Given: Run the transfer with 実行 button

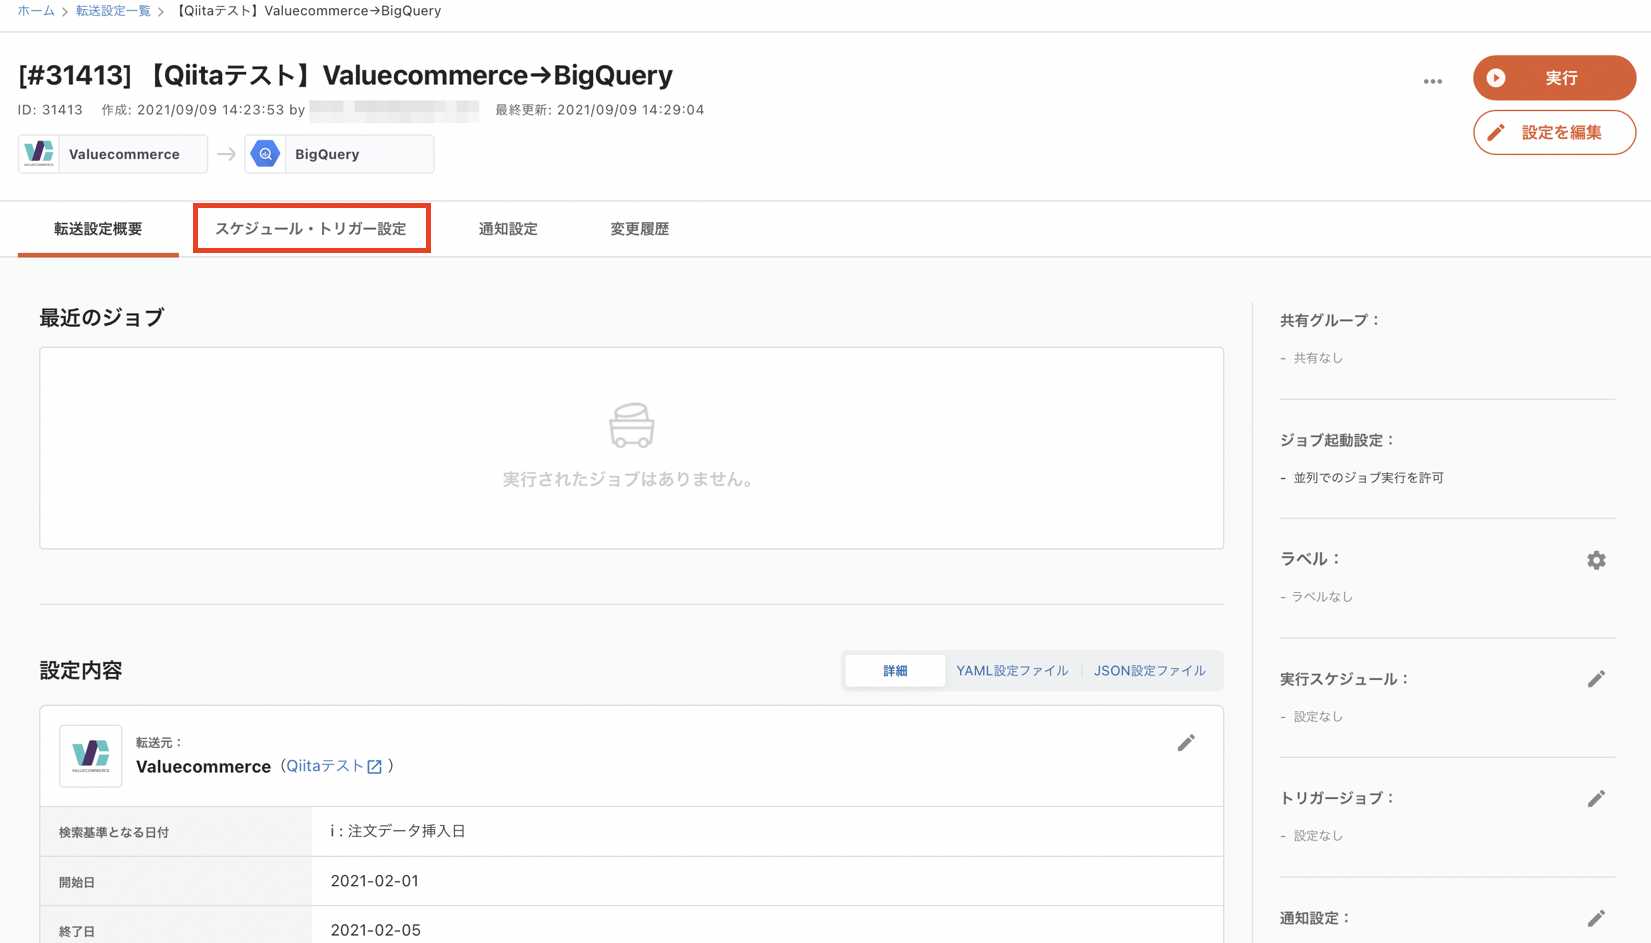Looking at the screenshot, I should pyautogui.click(x=1554, y=78).
